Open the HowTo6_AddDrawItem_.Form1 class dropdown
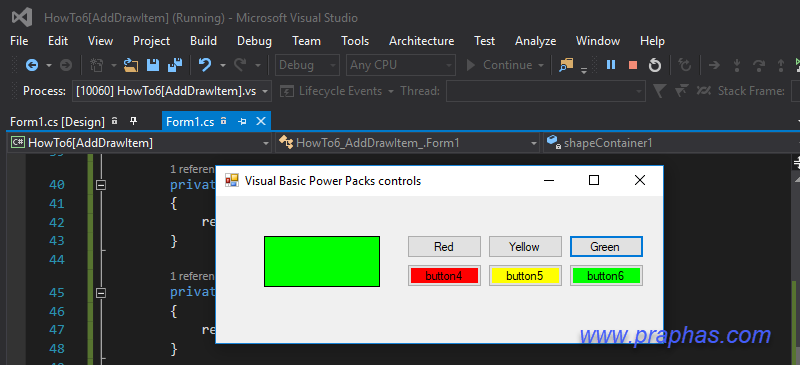 tap(407, 143)
